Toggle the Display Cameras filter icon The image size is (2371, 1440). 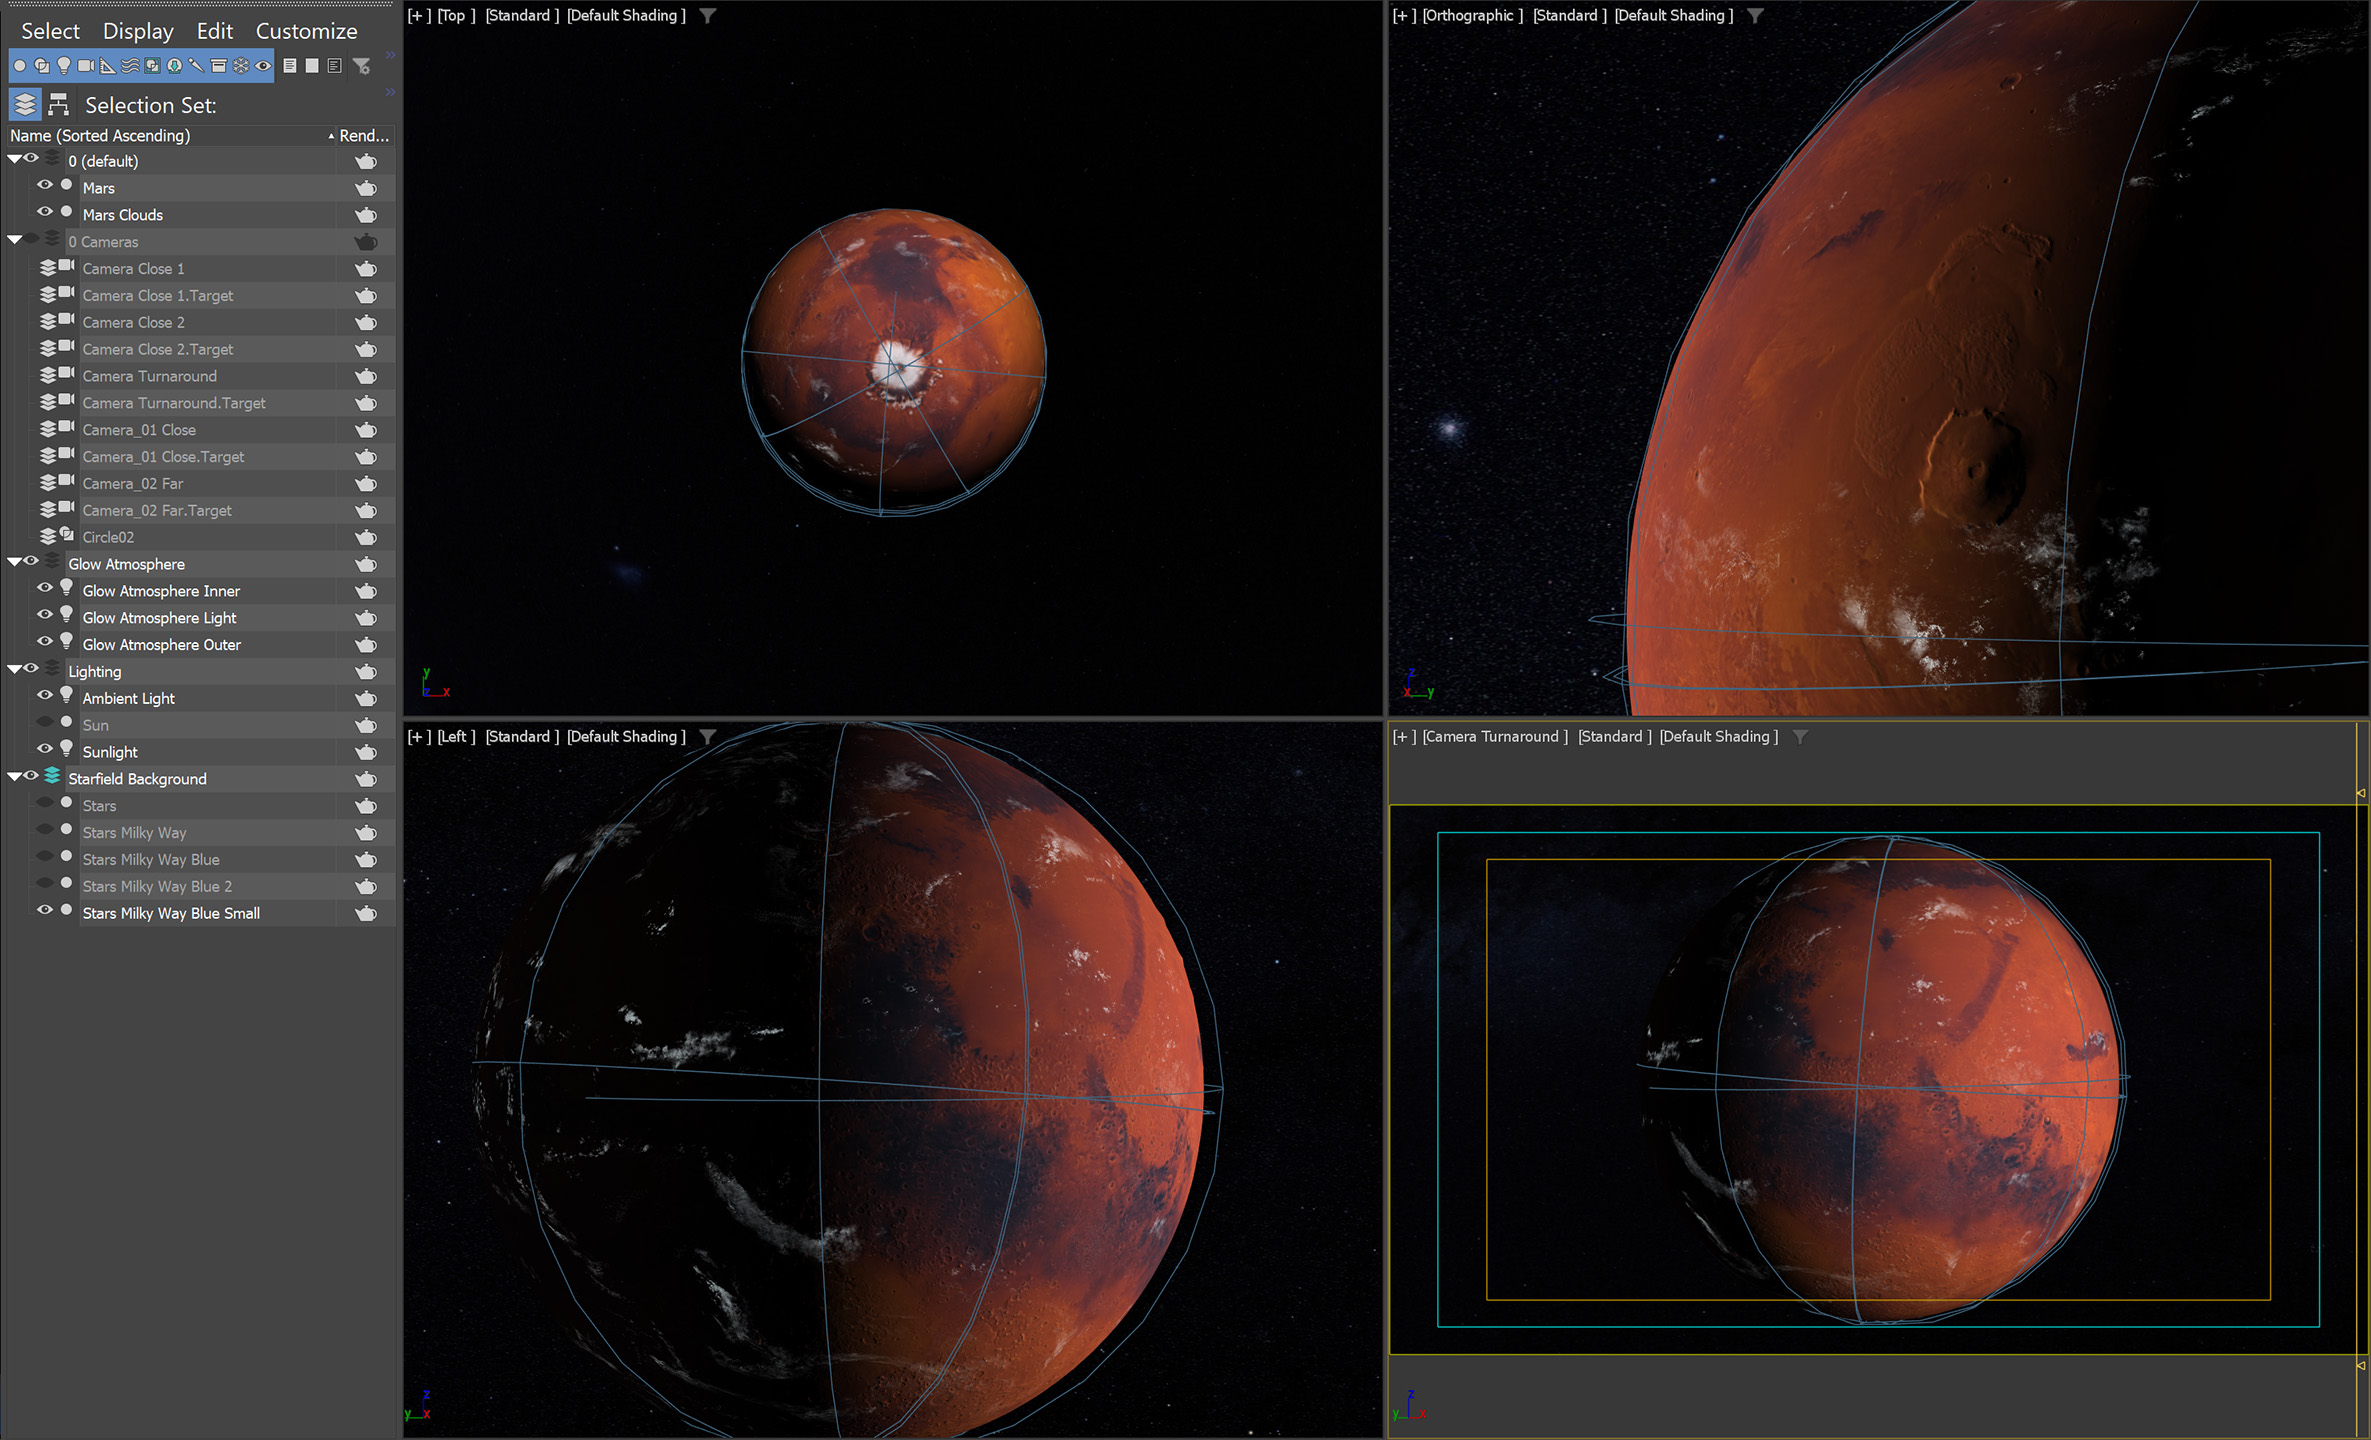pyautogui.click(x=86, y=66)
